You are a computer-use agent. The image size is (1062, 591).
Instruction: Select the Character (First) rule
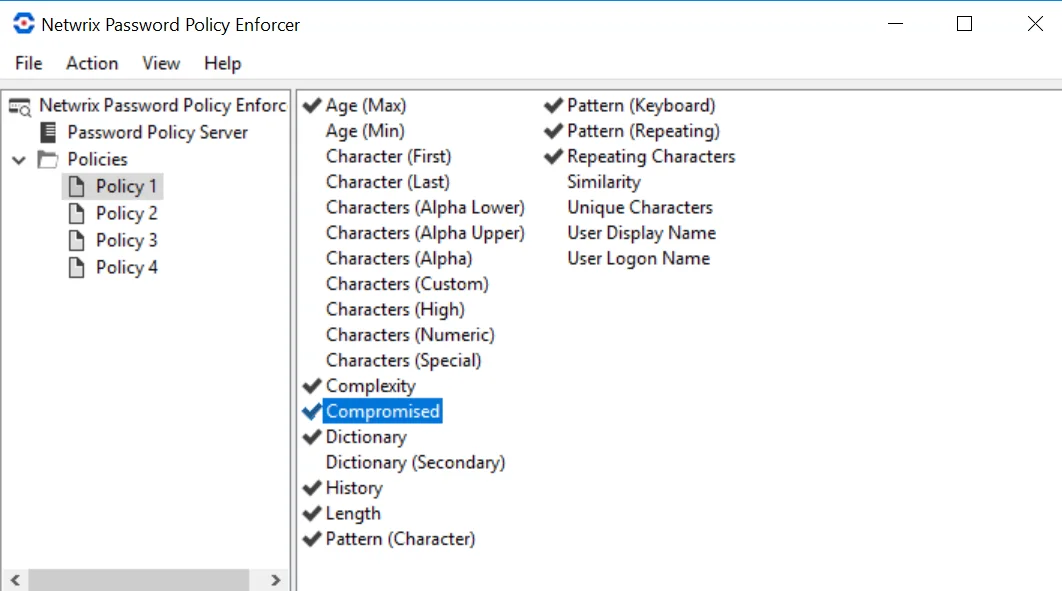pyautogui.click(x=389, y=156)
